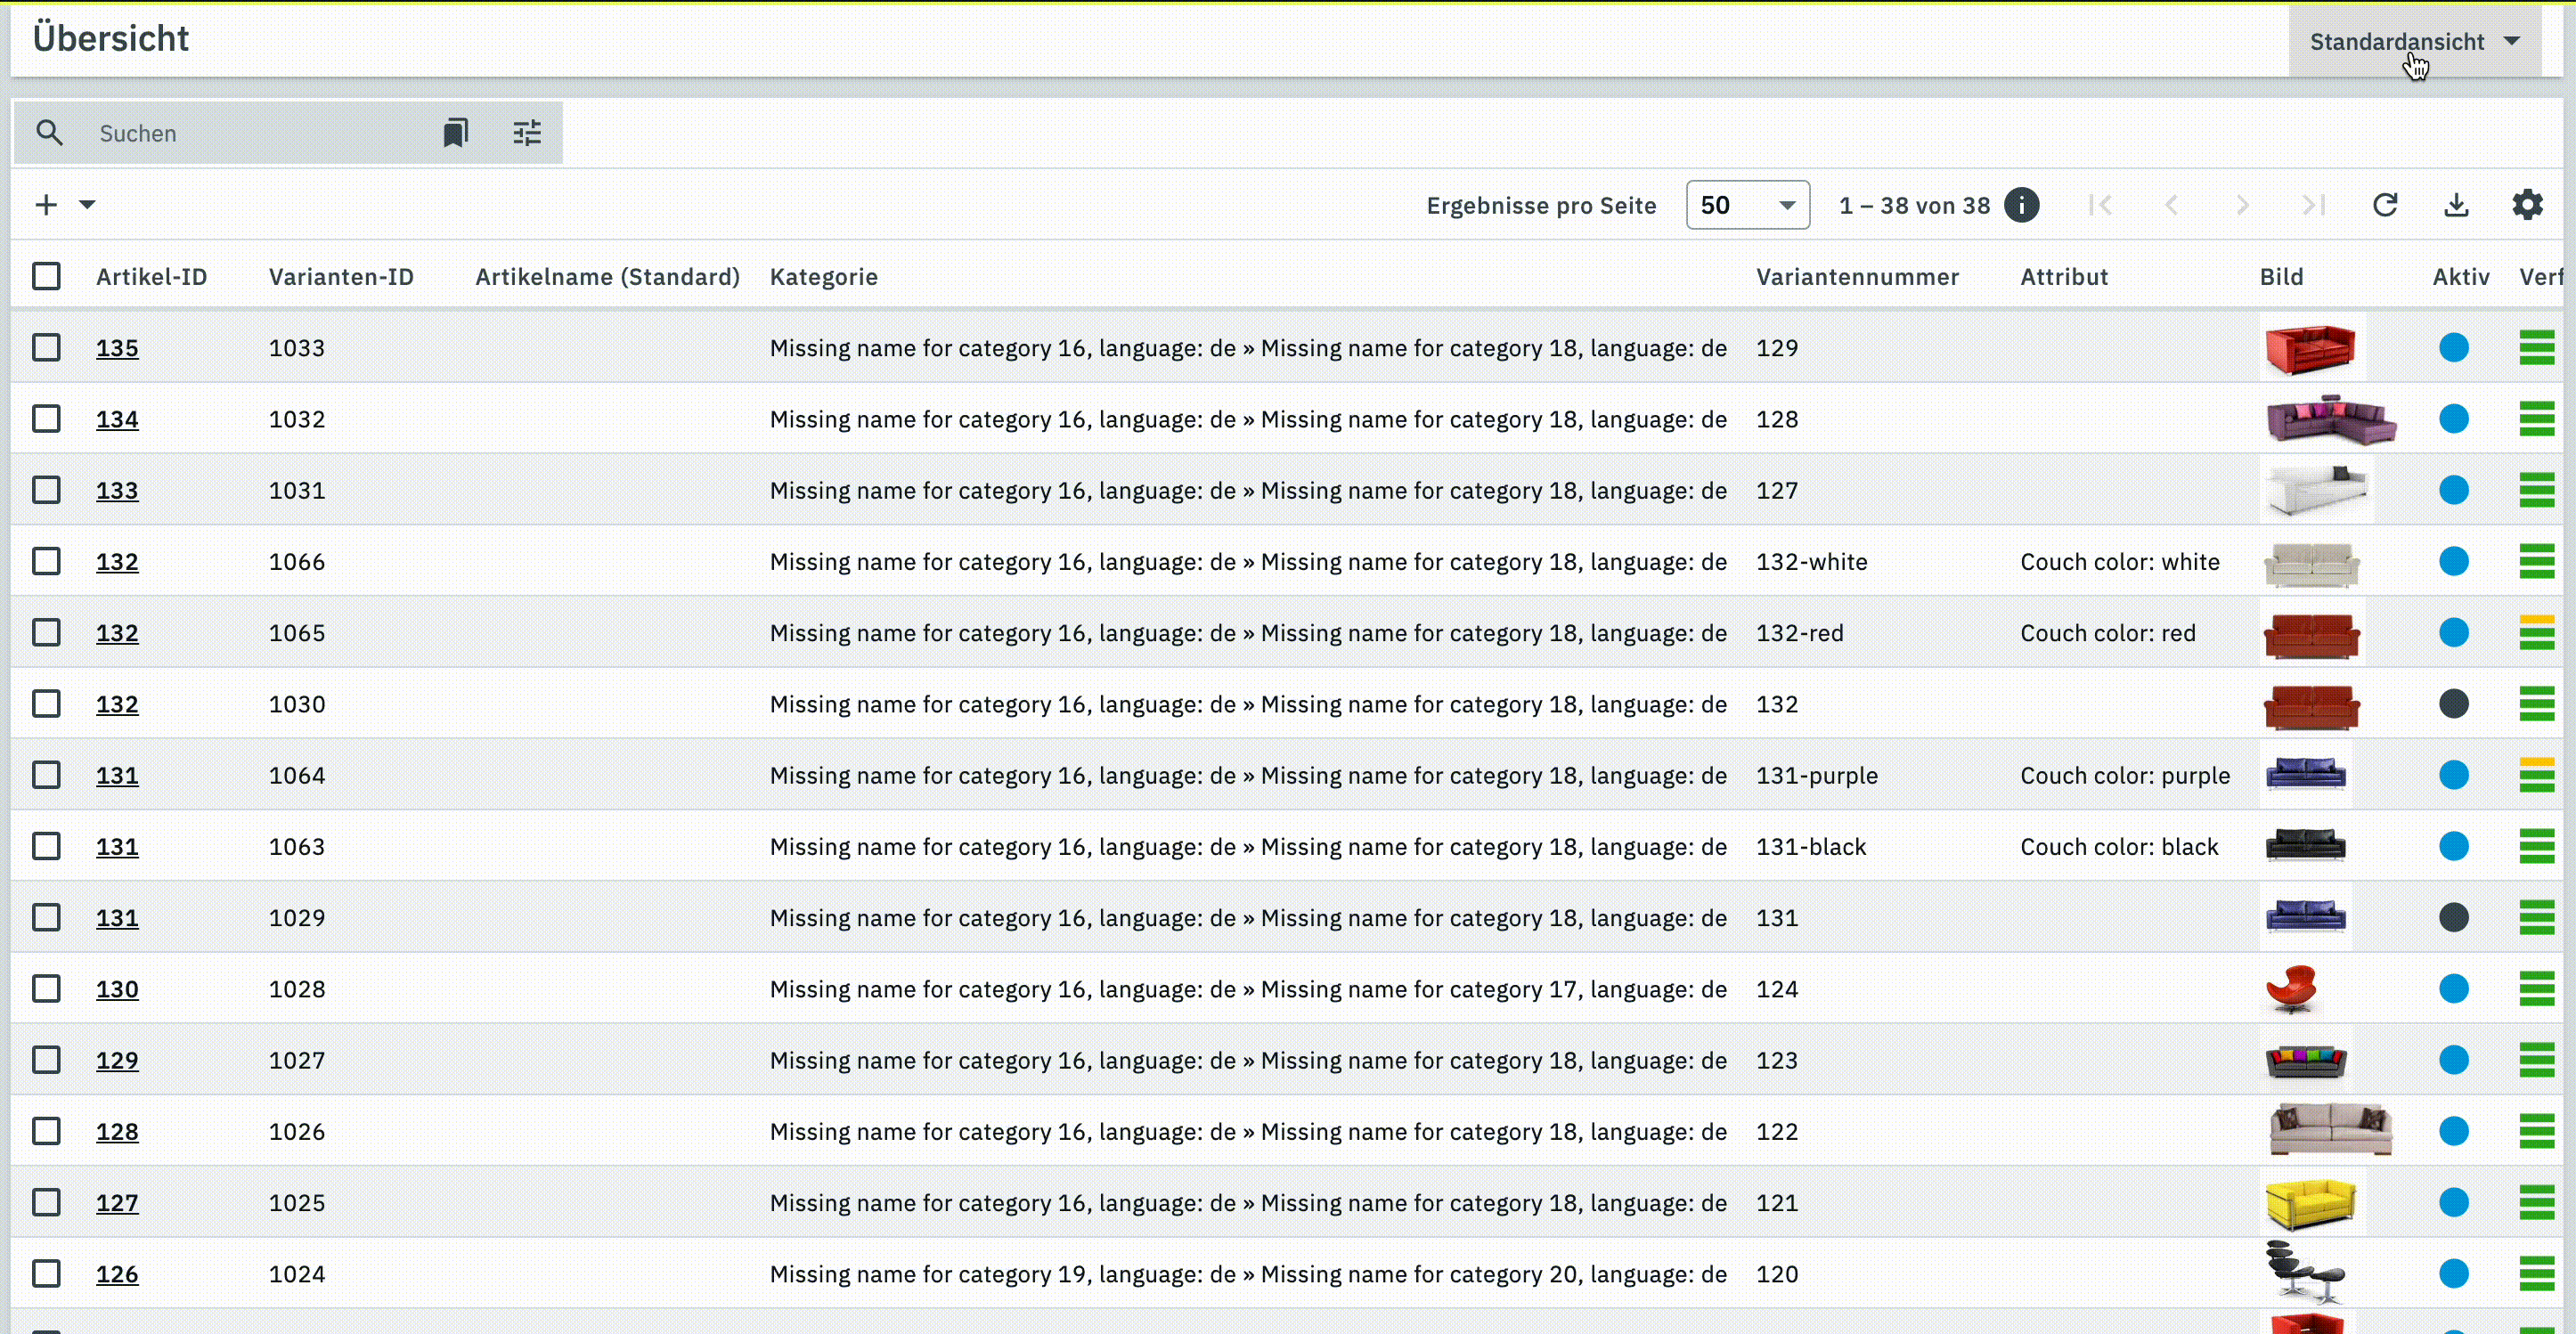Open filter settings sliders icon
The width and height of the screenshot is (2576, 1334).
(527, 133)
